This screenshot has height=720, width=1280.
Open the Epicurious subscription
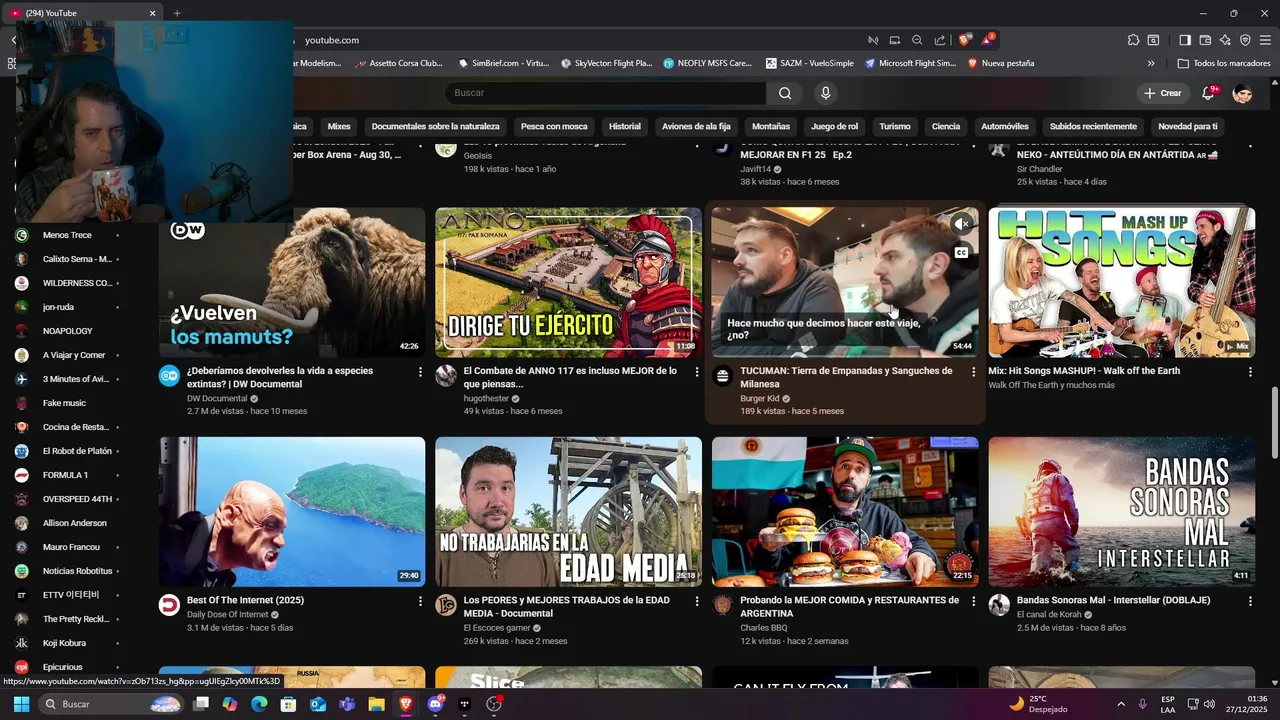[66, 667]
